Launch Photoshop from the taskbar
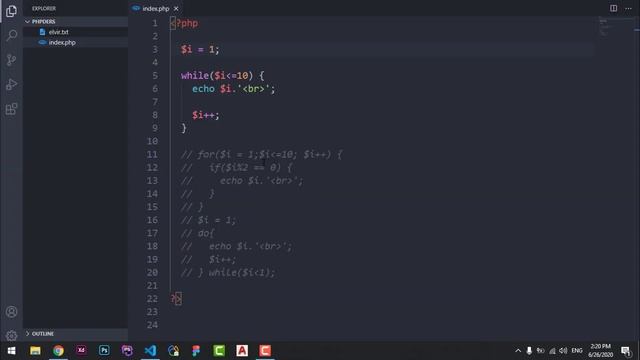Viewport: 640px width, 360px height. coord(104,351)
